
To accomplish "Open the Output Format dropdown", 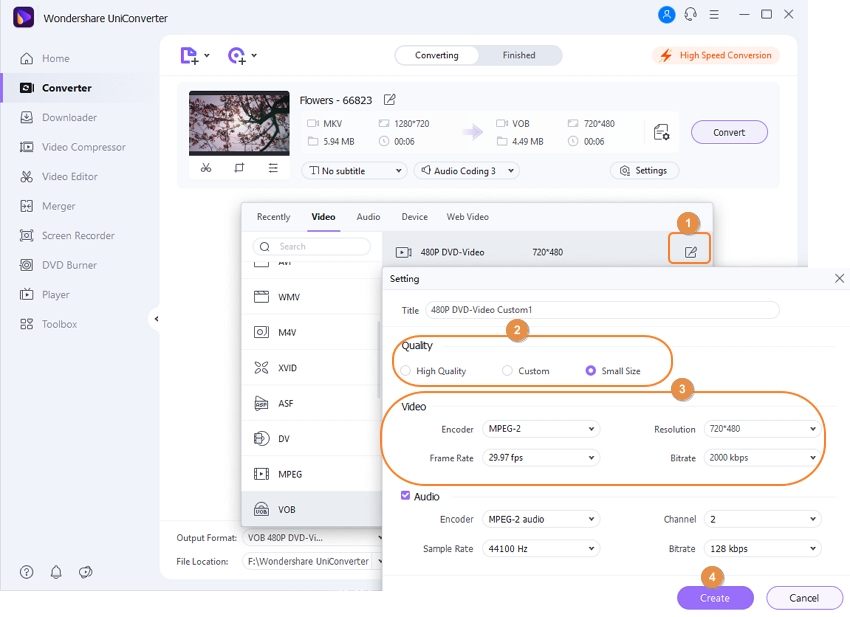I will point(312,538).
